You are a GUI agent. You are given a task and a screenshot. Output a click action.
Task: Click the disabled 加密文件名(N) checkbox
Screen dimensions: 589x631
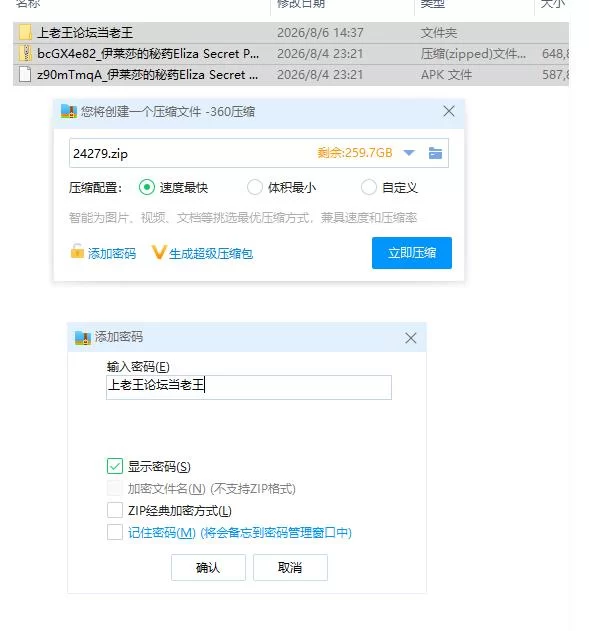(115, 488)
